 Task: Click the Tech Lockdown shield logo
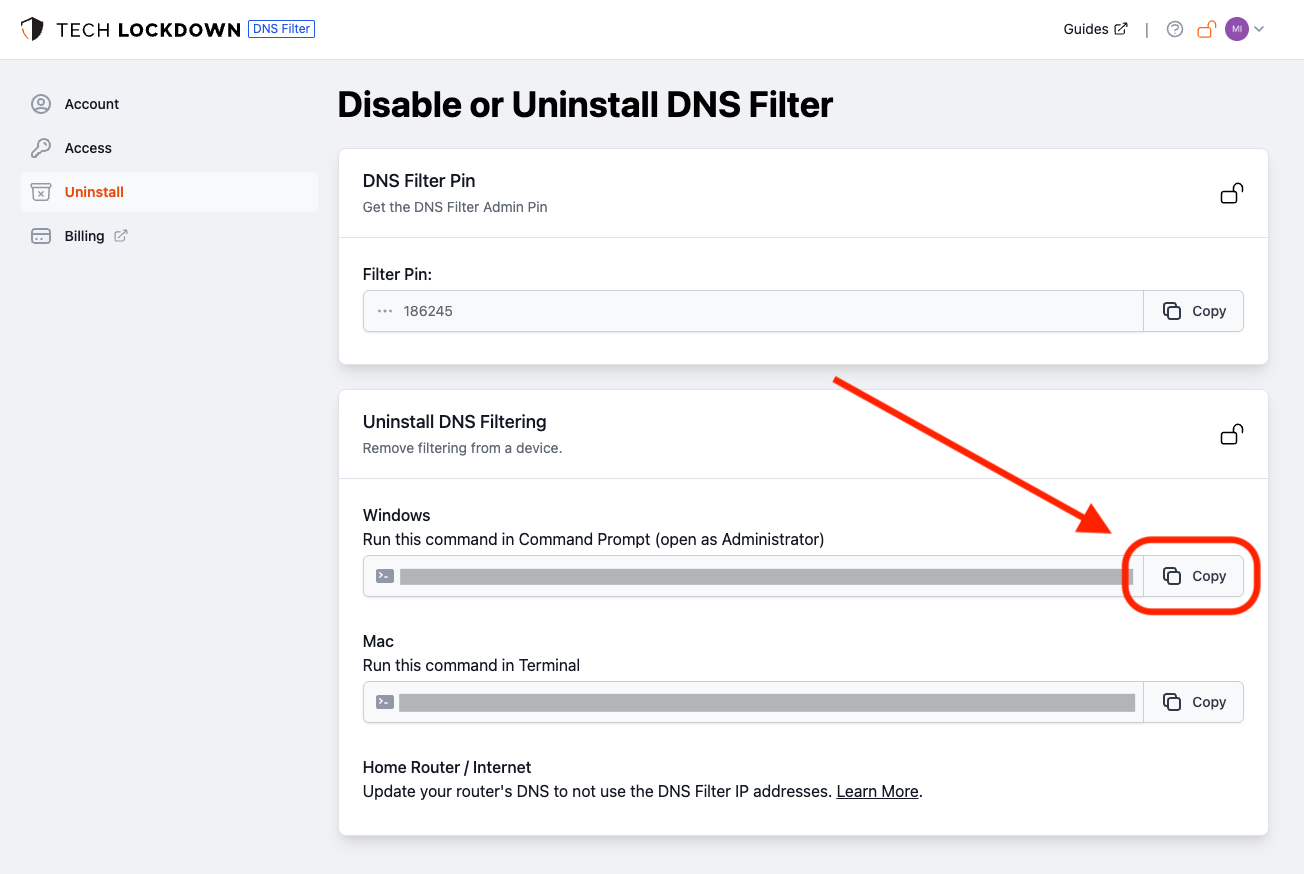pos(32,29)
